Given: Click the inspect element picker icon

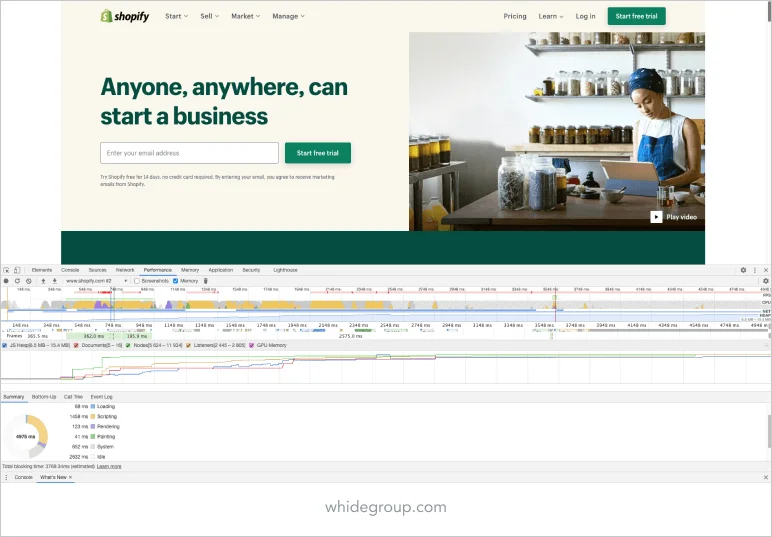Looking at the screenshot, I should coord(6,270).
